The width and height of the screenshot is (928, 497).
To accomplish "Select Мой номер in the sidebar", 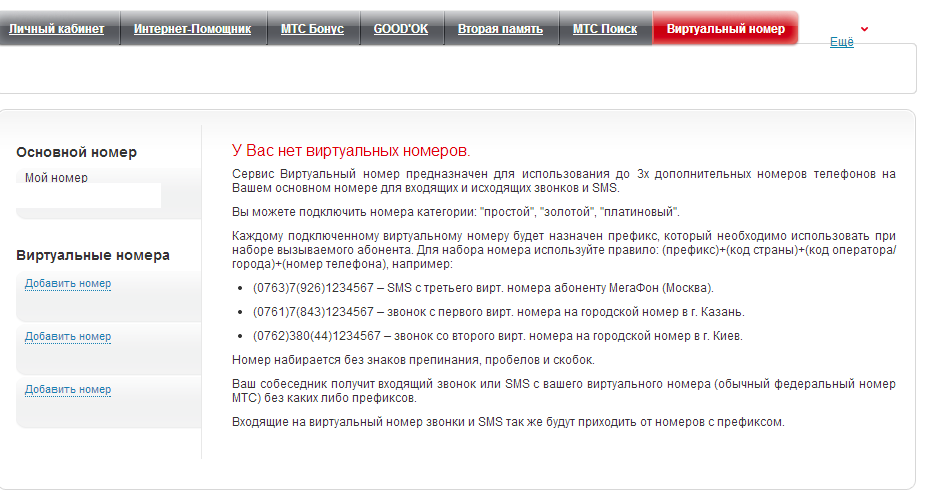I will 57,178.
